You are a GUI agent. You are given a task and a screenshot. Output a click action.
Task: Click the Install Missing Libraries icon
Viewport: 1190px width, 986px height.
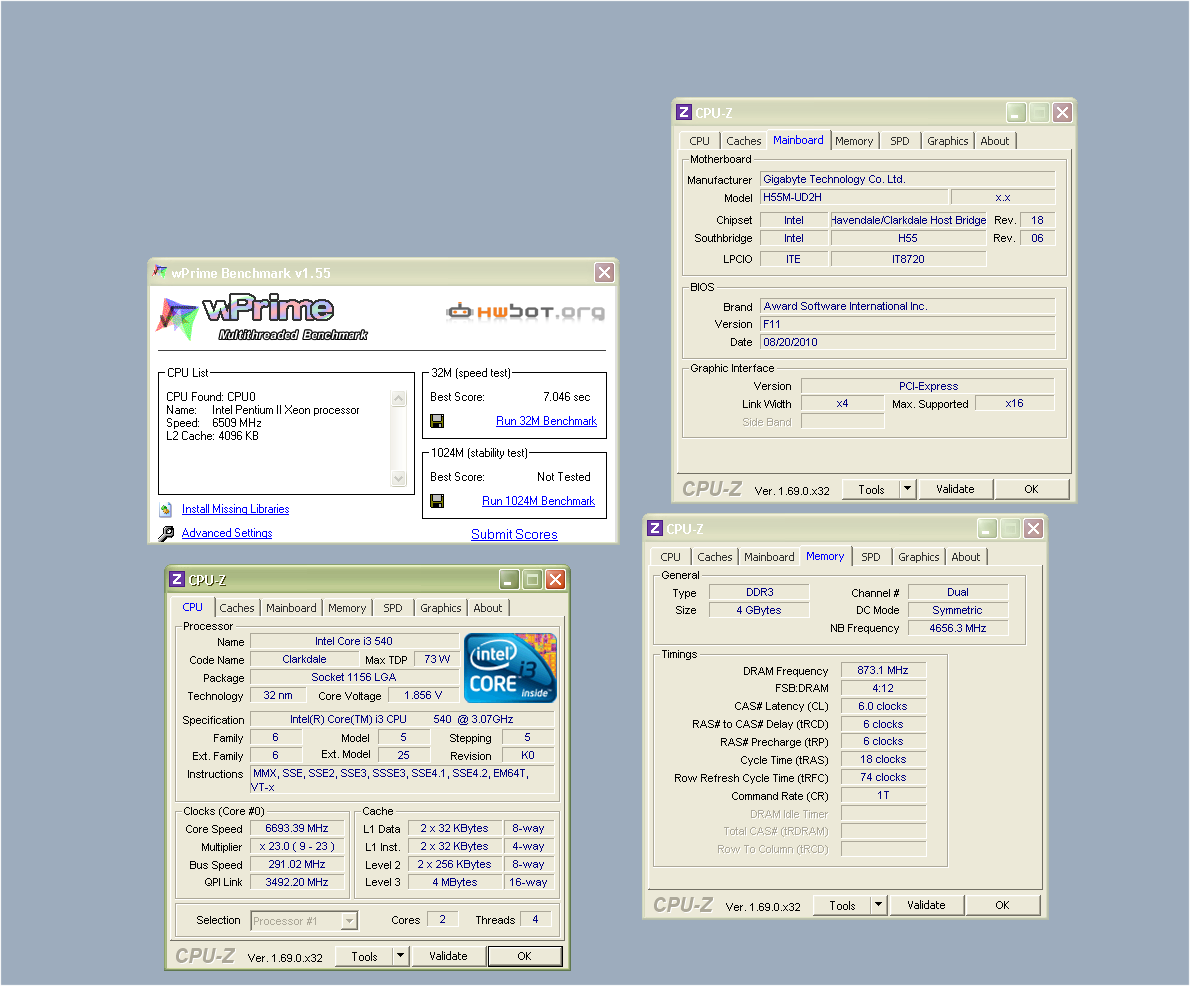click(166, 510)
